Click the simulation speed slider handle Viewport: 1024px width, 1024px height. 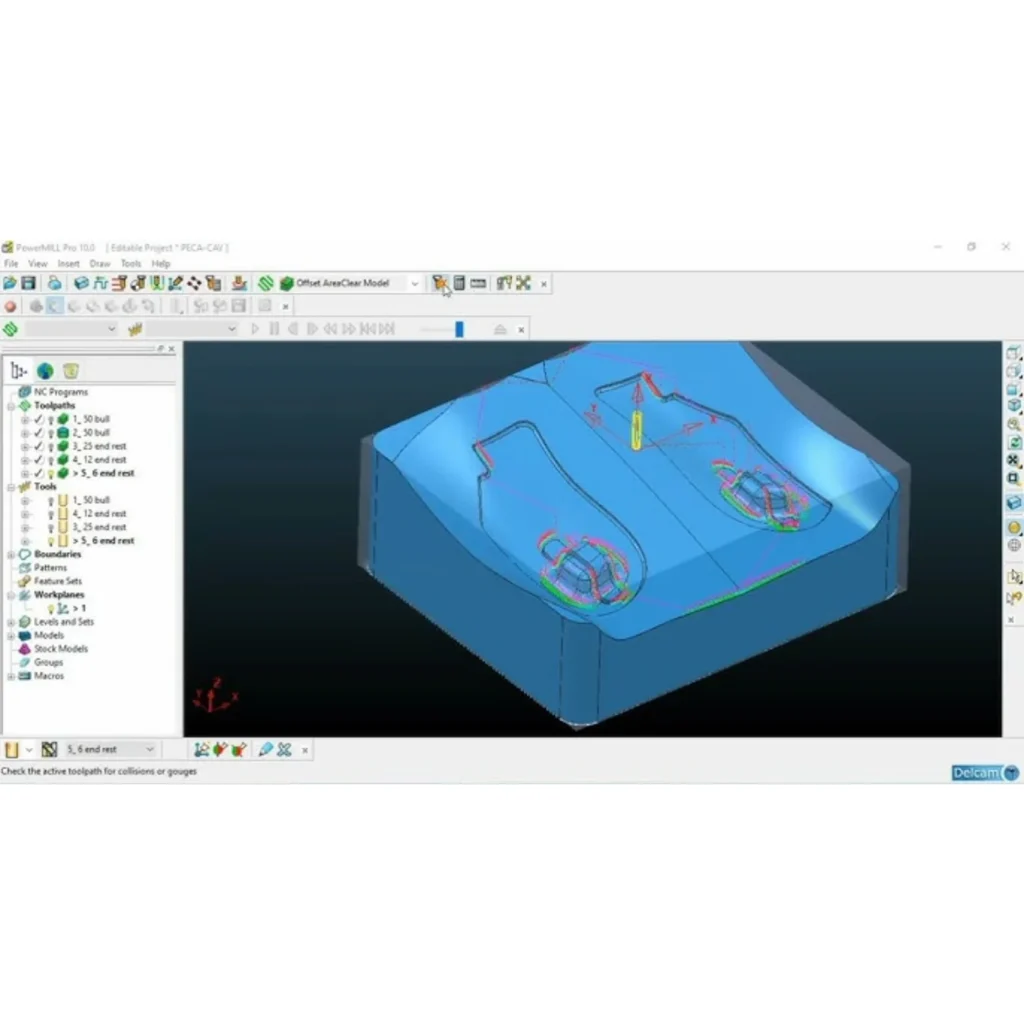(x=459, y=328)
